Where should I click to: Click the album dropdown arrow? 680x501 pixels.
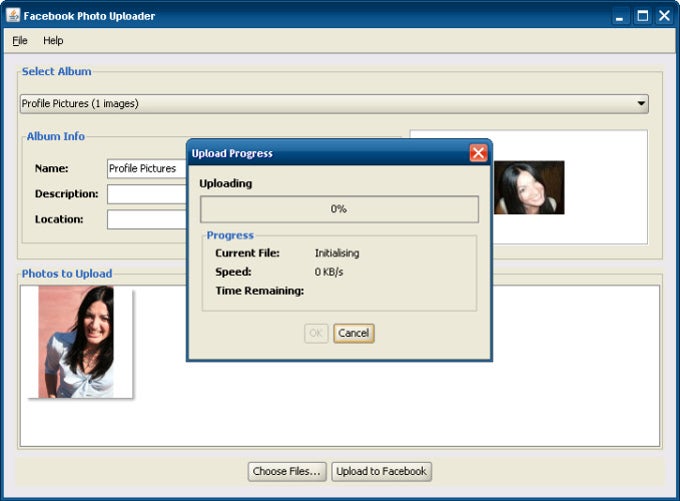coord(641,104)
